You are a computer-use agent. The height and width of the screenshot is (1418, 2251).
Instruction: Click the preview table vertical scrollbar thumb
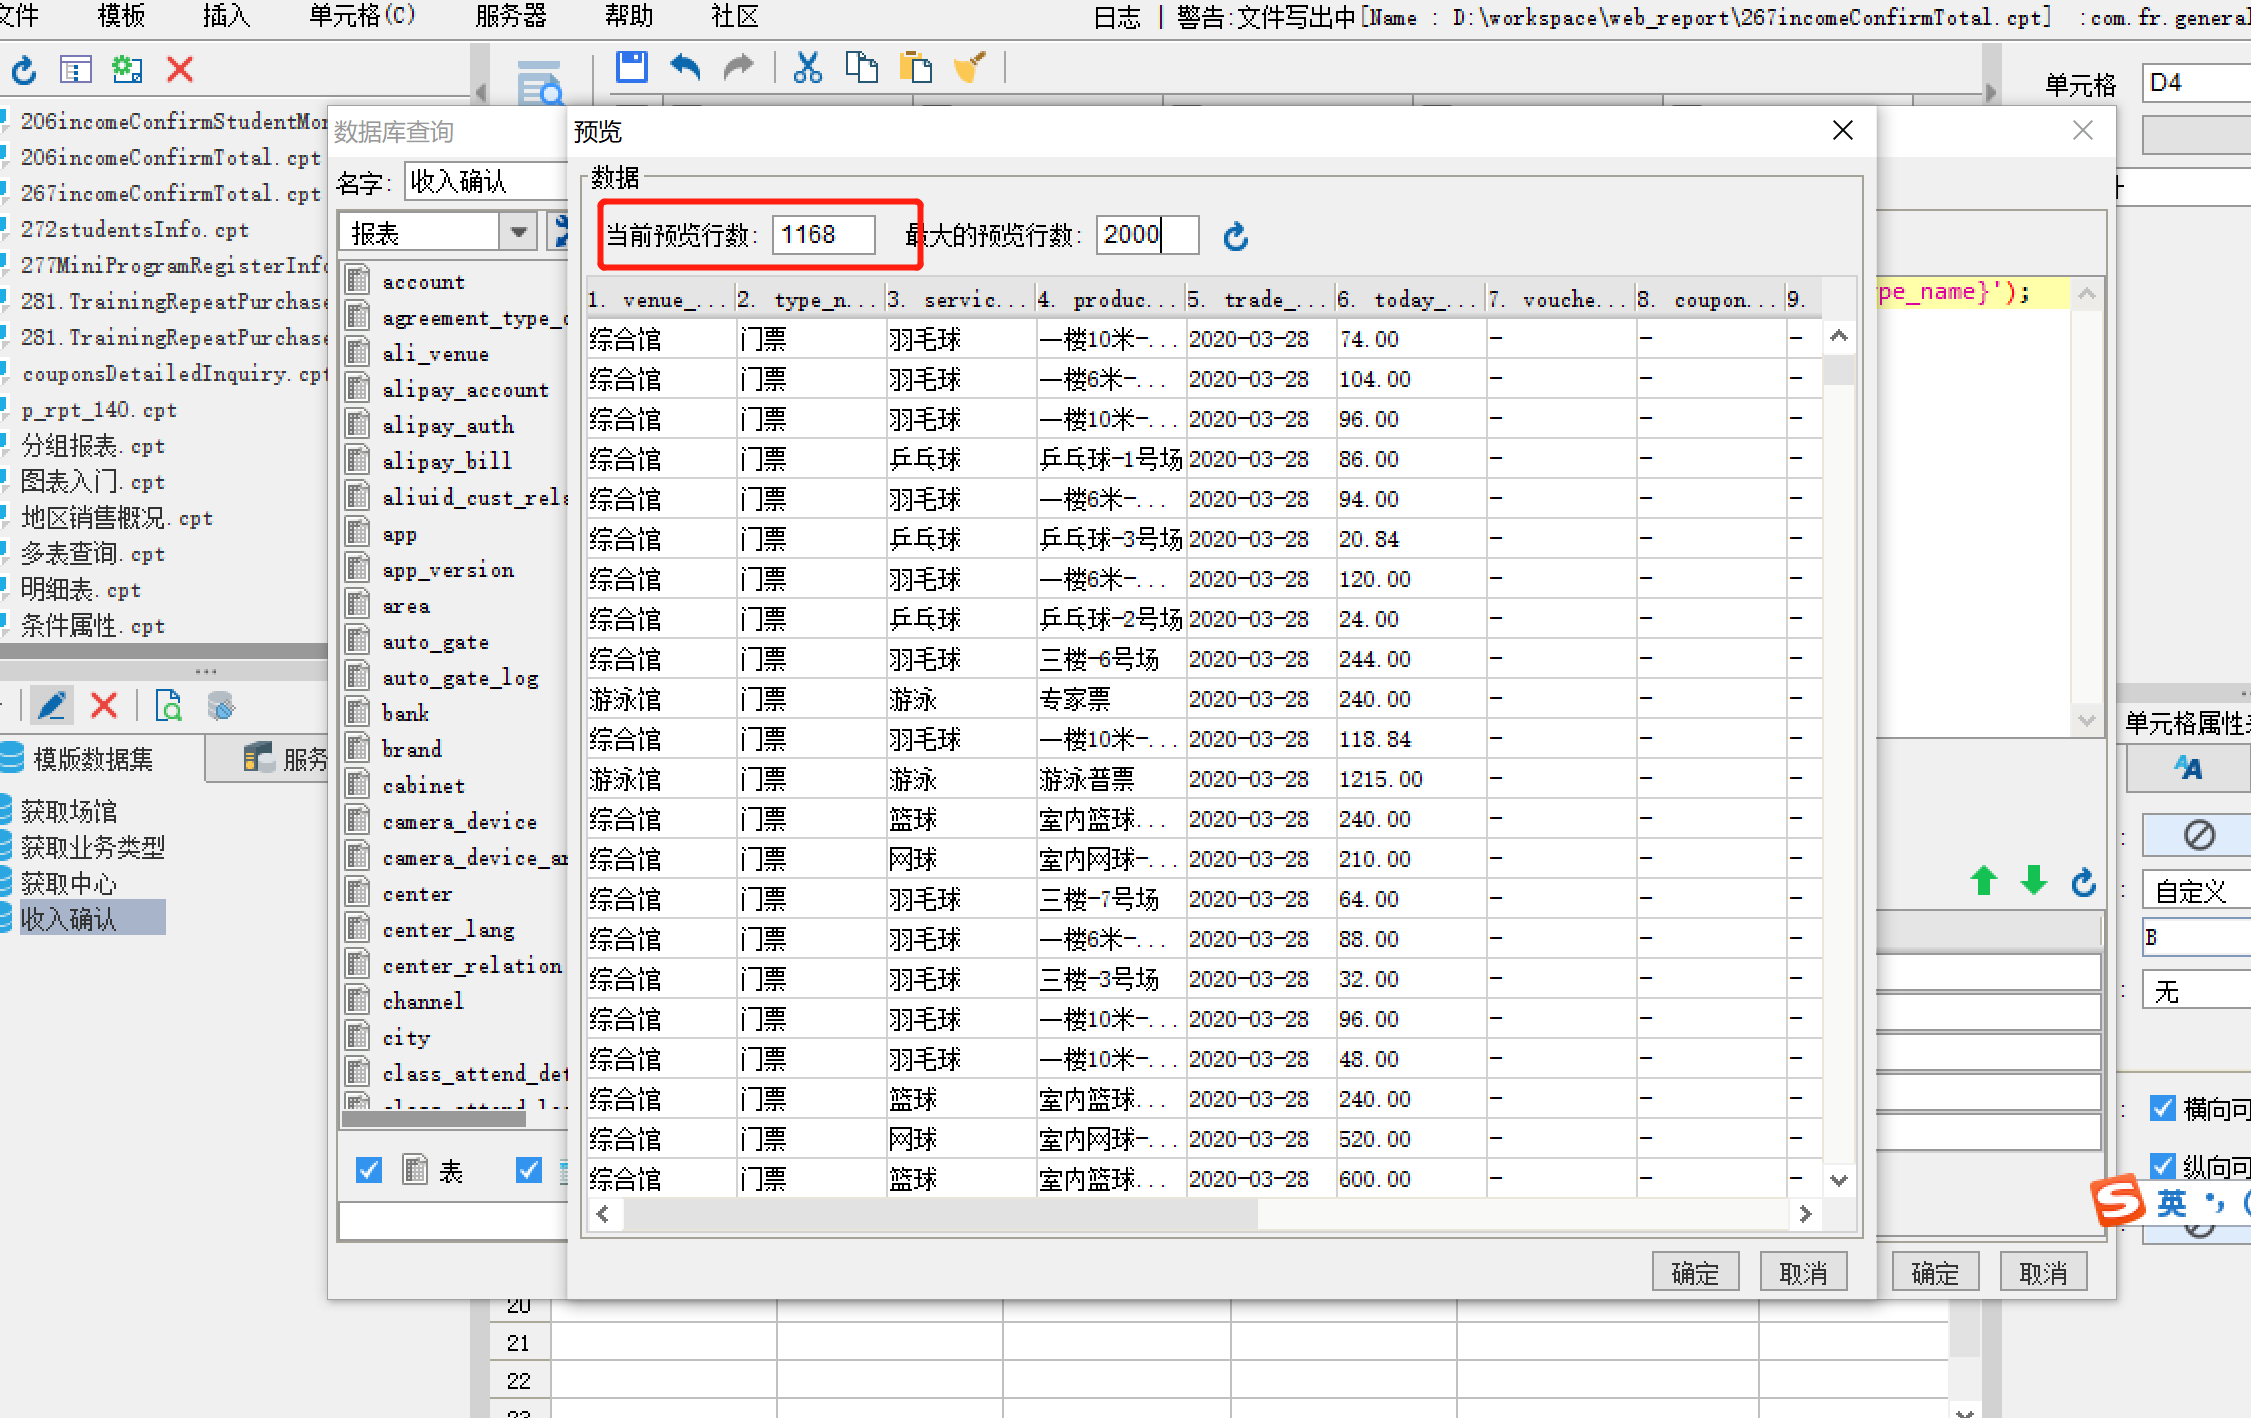pyautogui.click(x=1838, y=370)
